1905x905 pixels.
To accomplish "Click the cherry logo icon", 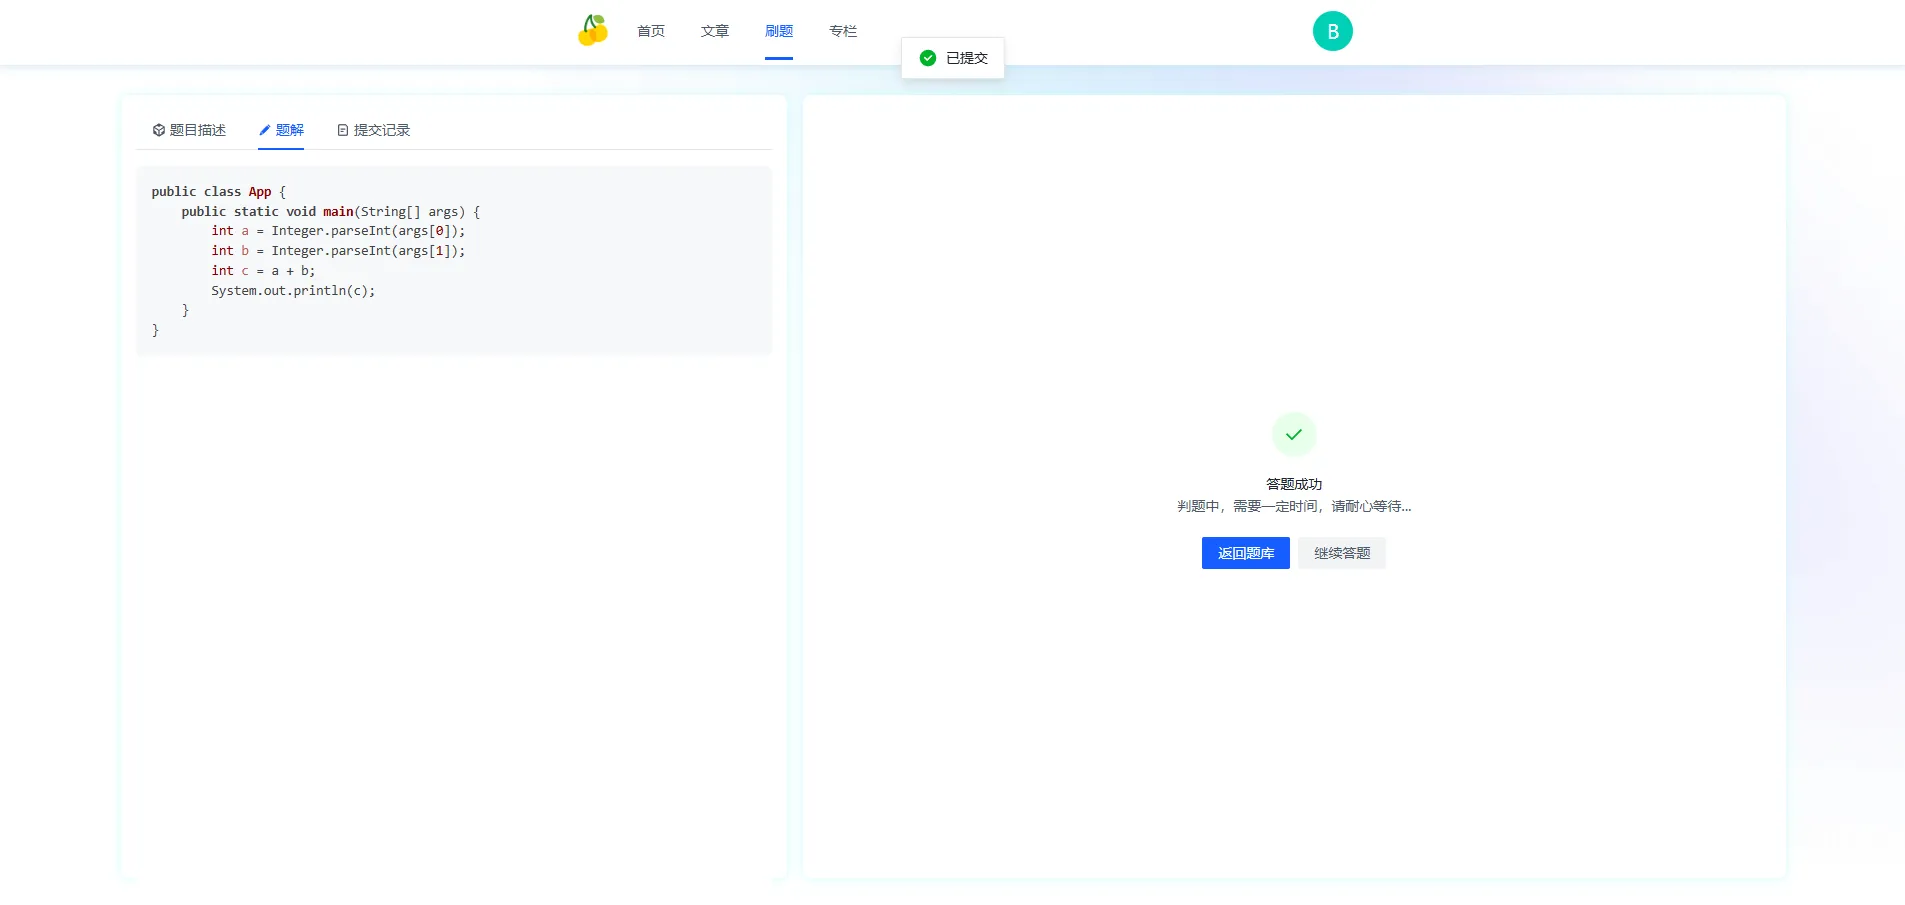I will click(x=593, y=31).
